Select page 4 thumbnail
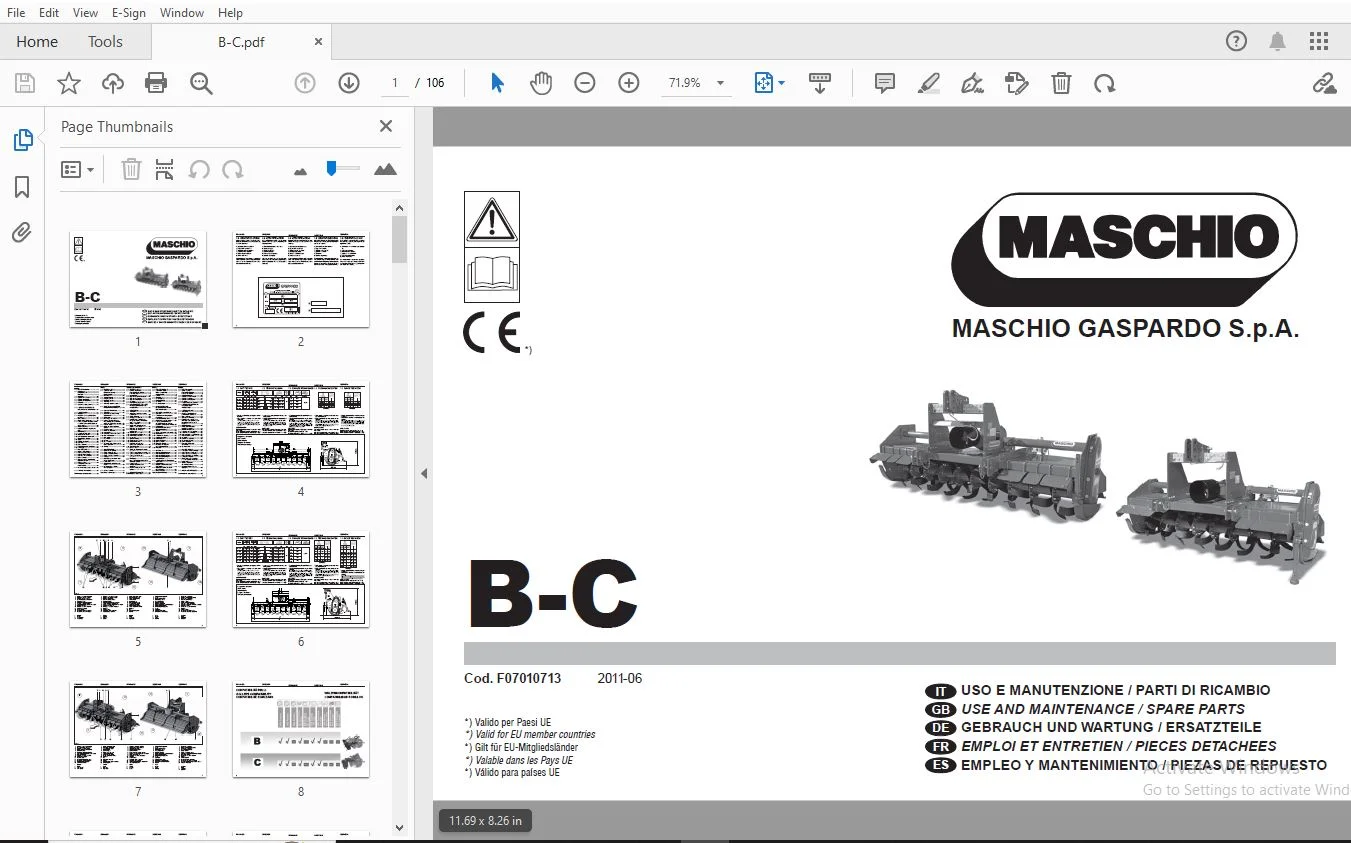Image resolution: width=1351 pixels, height=843 pixels. coord(301,429)
